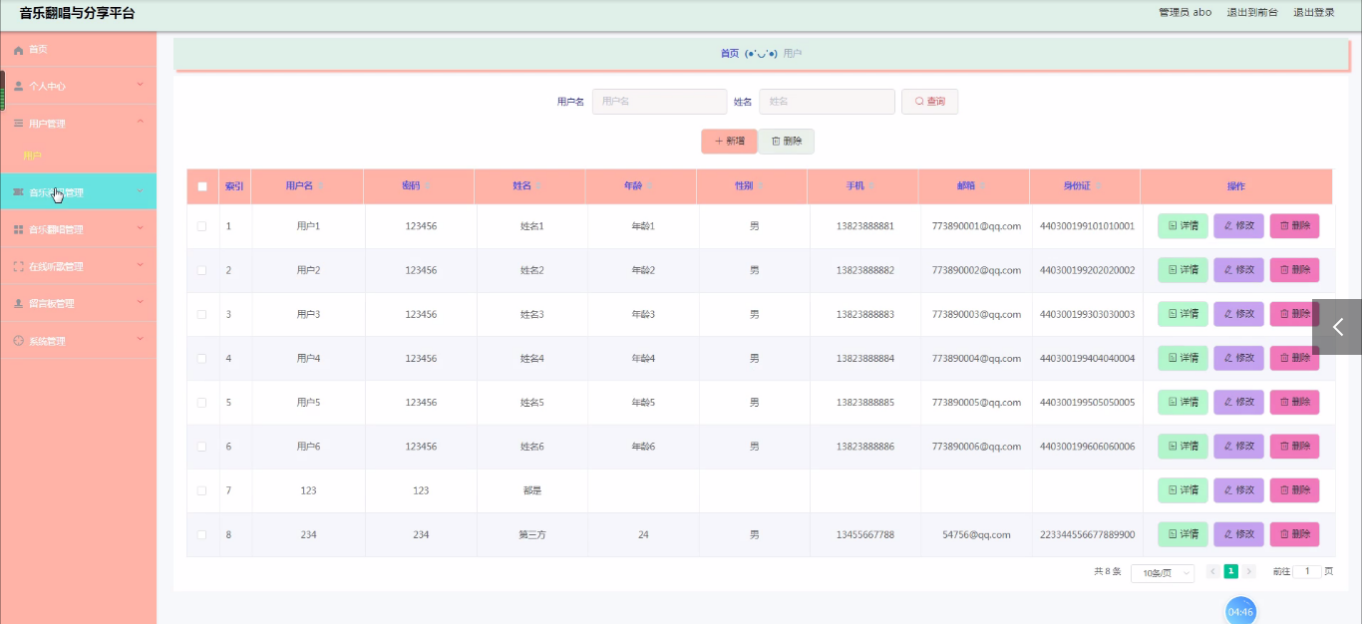
Task: Click the person icon beside 个人中心
Action: click(18, 86)
